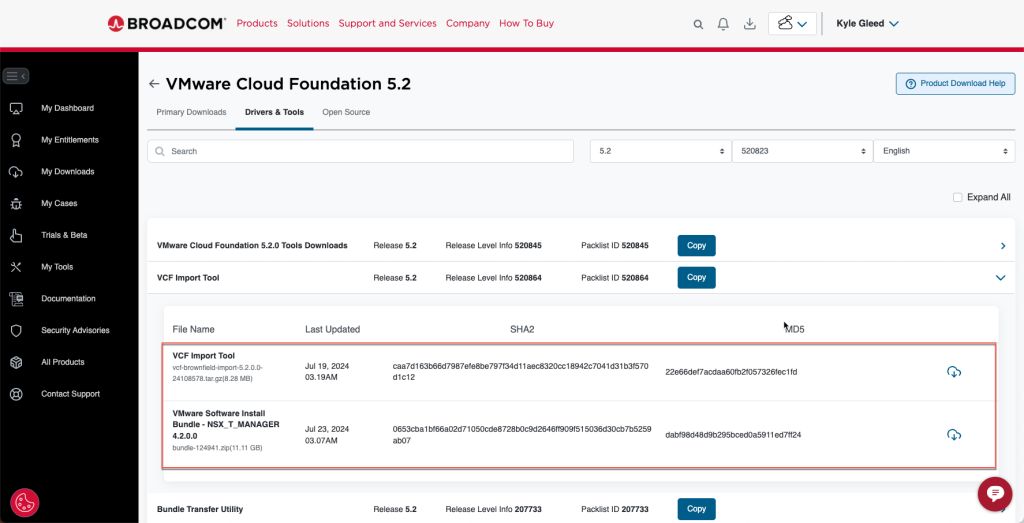Click the Search input field

(x=360, y=151)
